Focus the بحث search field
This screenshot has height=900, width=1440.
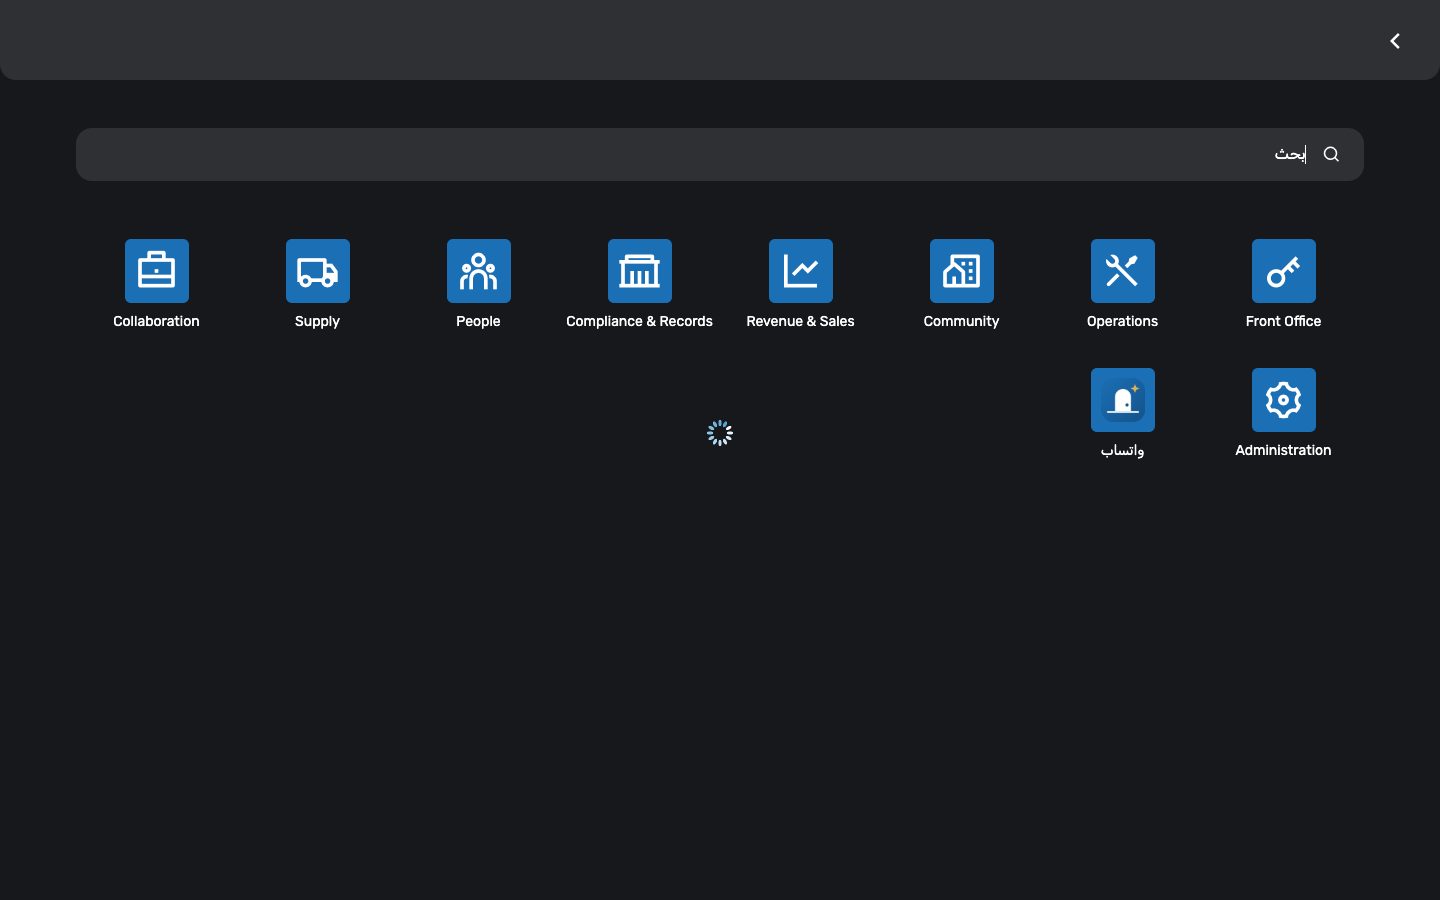pos(720,154)
